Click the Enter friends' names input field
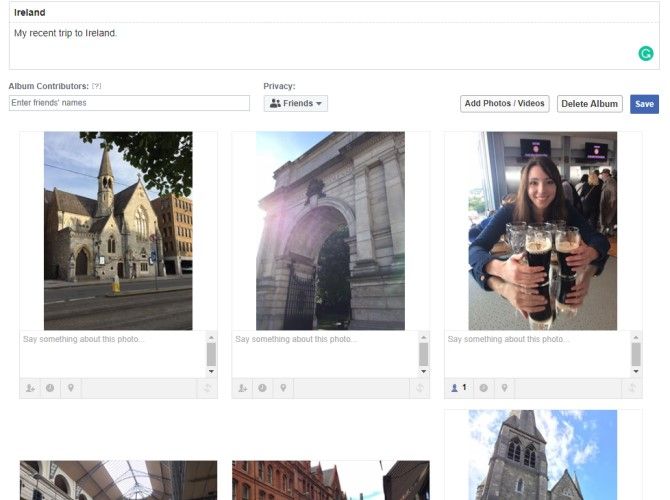This screenshot has width=670, height=500. pyautogui.click(x=129, y=103)
